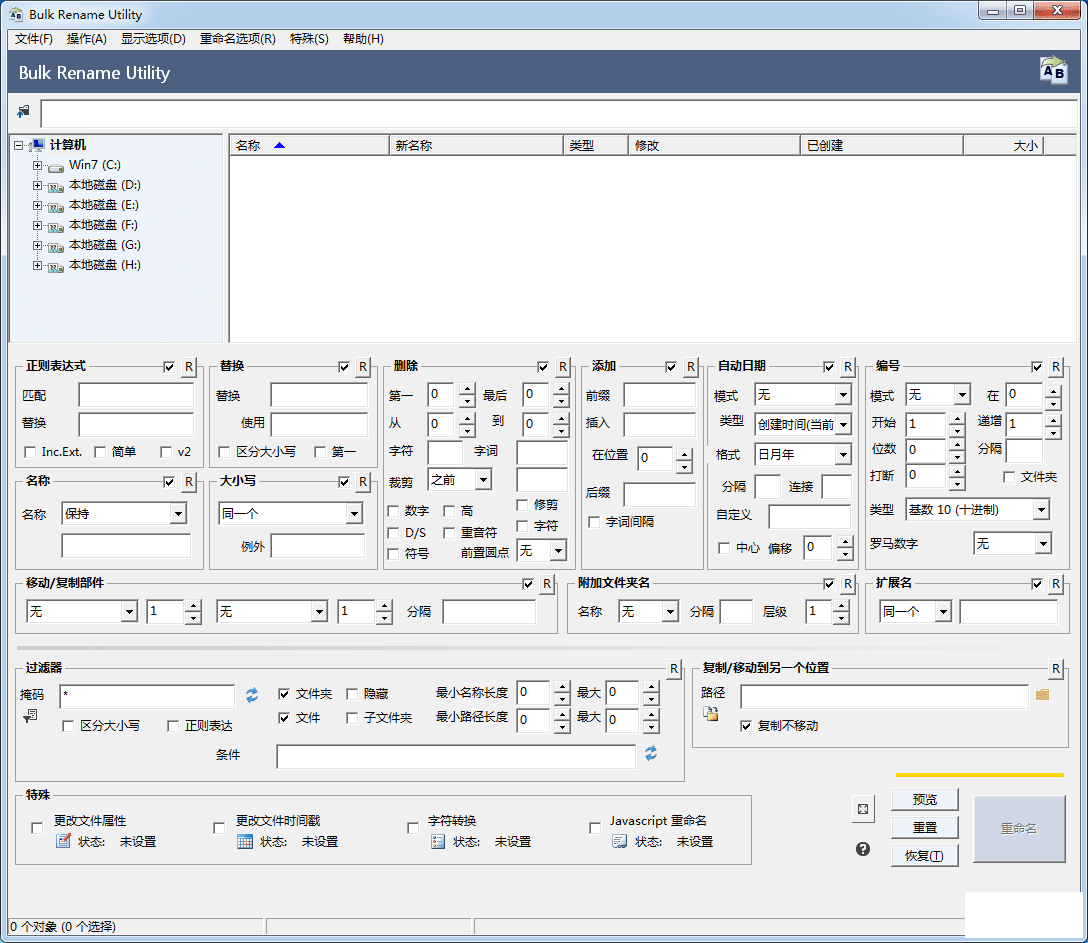Screen dimensions: 1088x943
Task: Click the copy-path icon below 路径 label
Action: pyautogui.click(x=711, y=713)
